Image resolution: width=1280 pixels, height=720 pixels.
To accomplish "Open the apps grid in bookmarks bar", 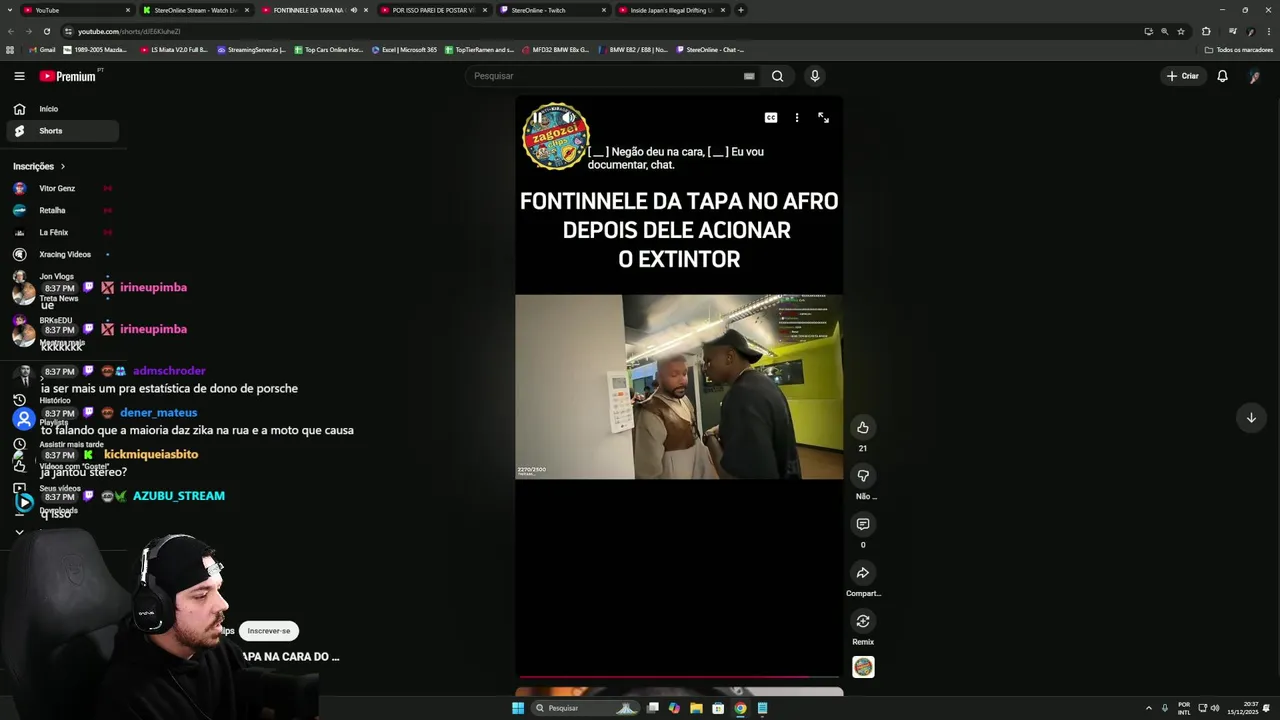I will (x=10, y=49).
